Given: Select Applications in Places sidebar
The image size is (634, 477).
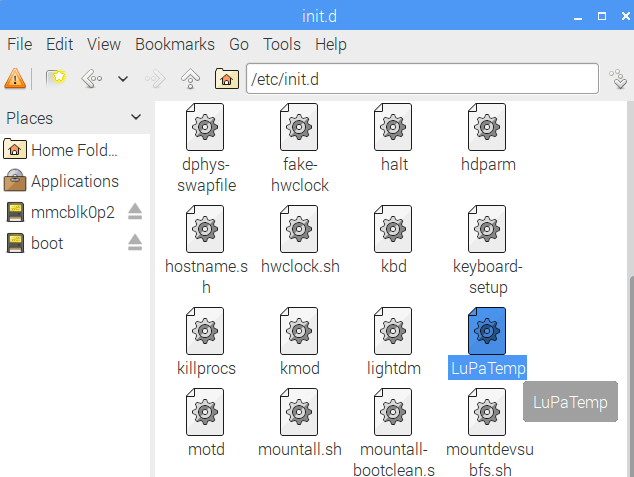Looking at the screenshot, I should (x=75, y=181).
